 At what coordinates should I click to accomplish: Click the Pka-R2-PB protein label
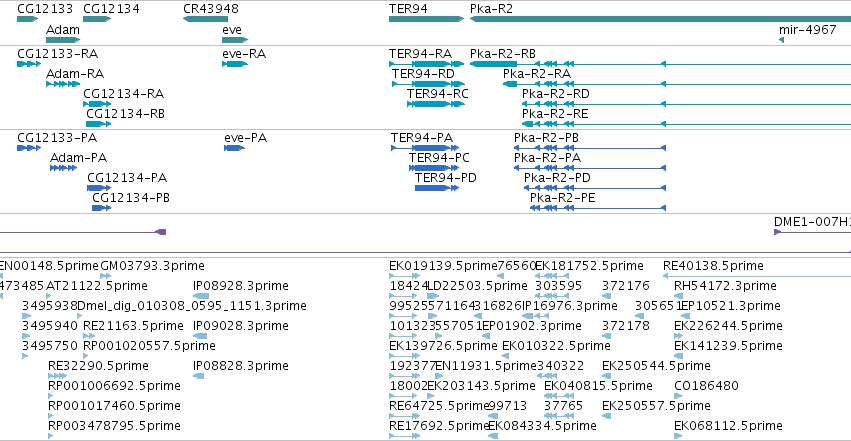pos(547,138)
